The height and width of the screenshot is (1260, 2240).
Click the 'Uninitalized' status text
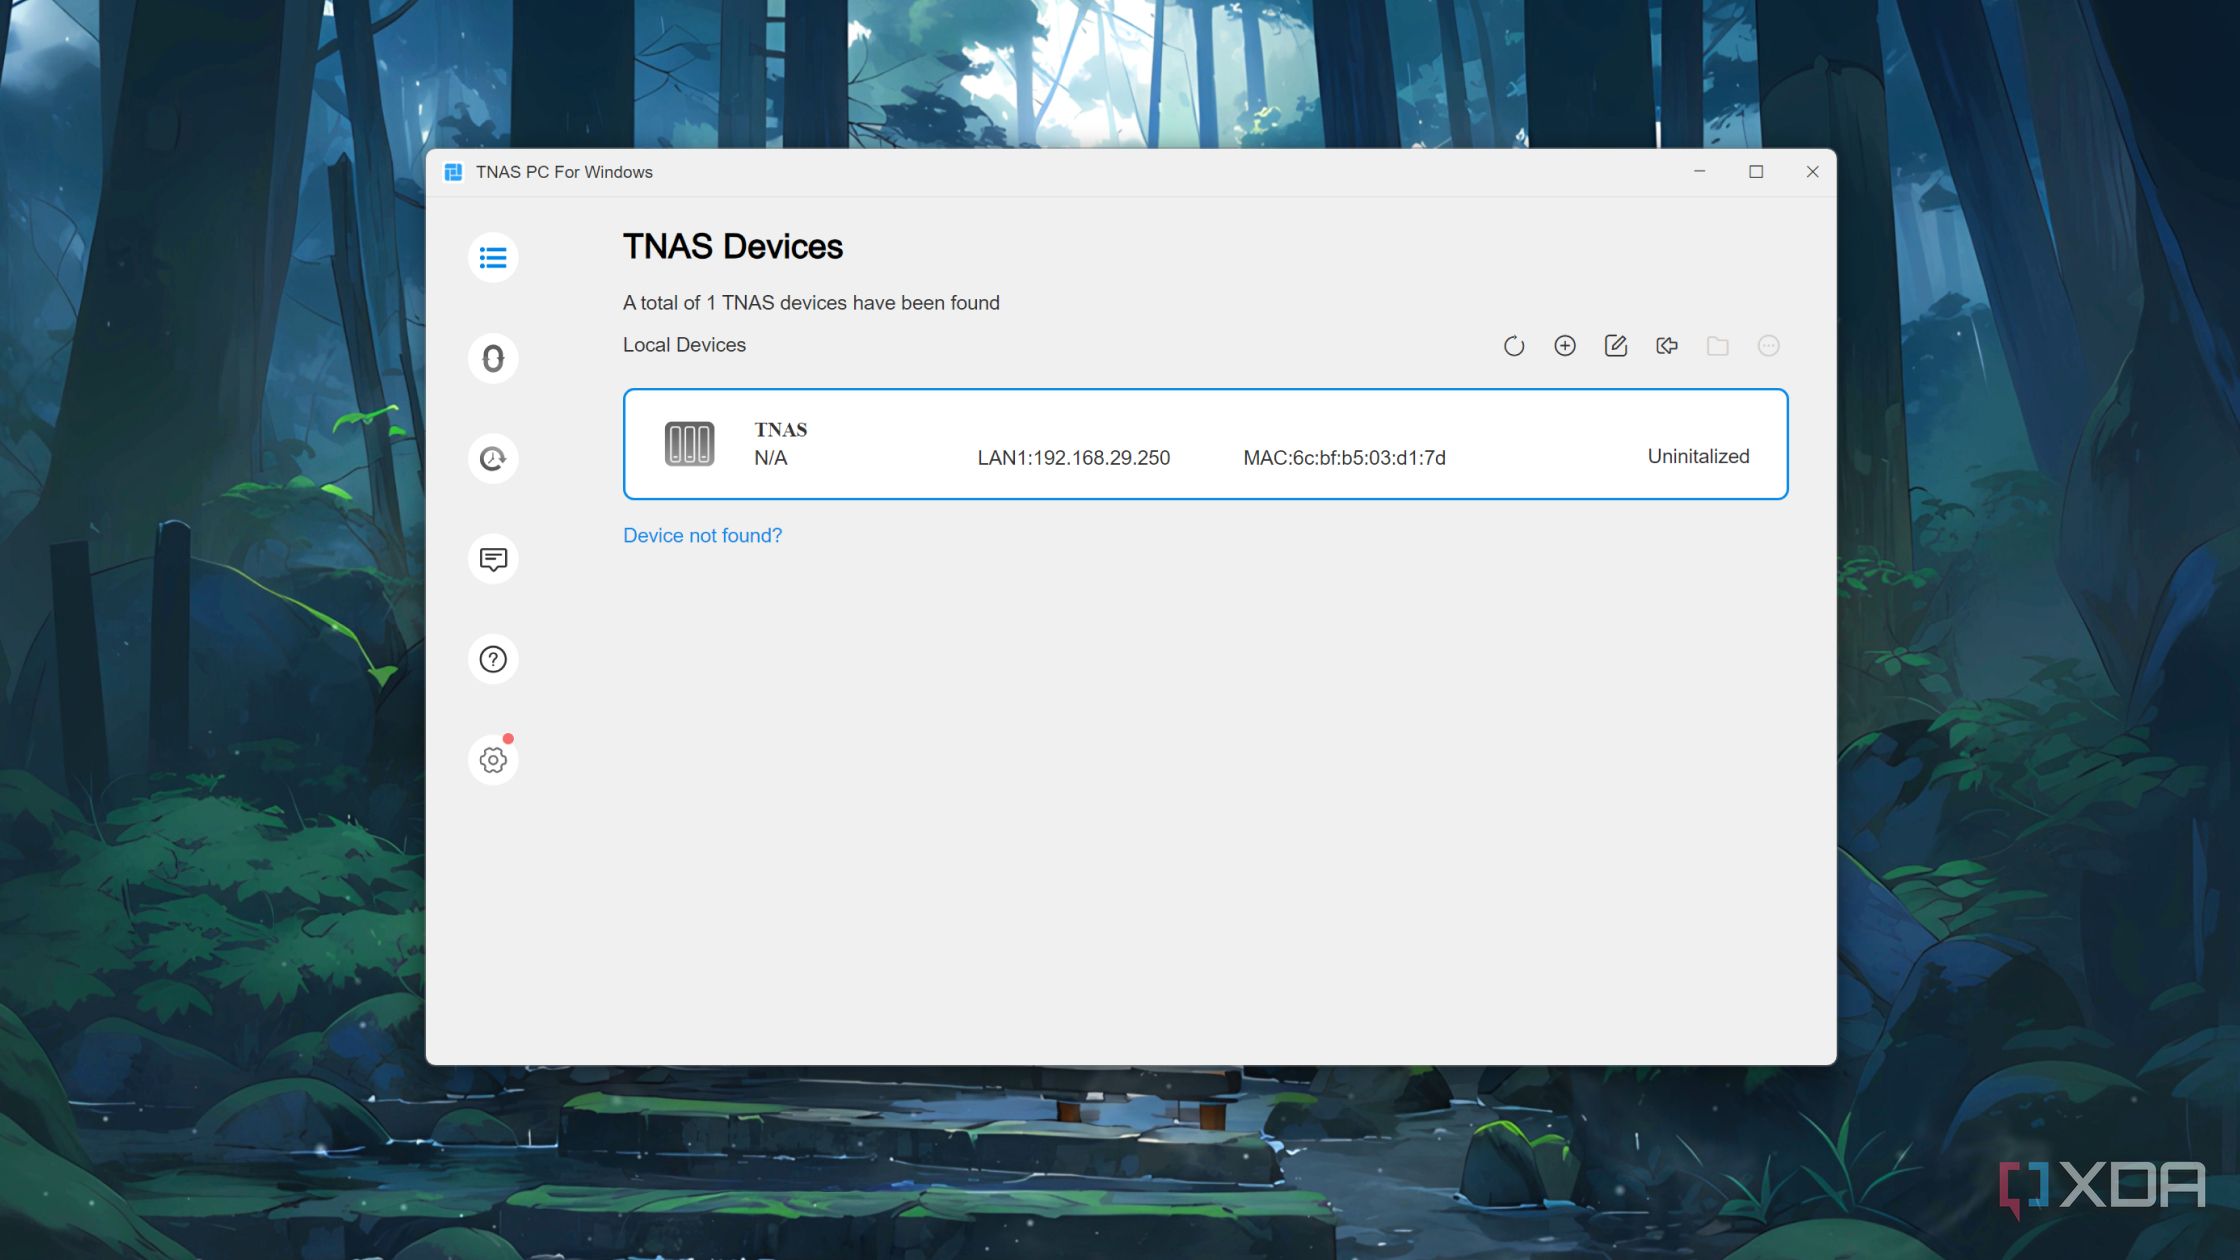coord(1698,456)
